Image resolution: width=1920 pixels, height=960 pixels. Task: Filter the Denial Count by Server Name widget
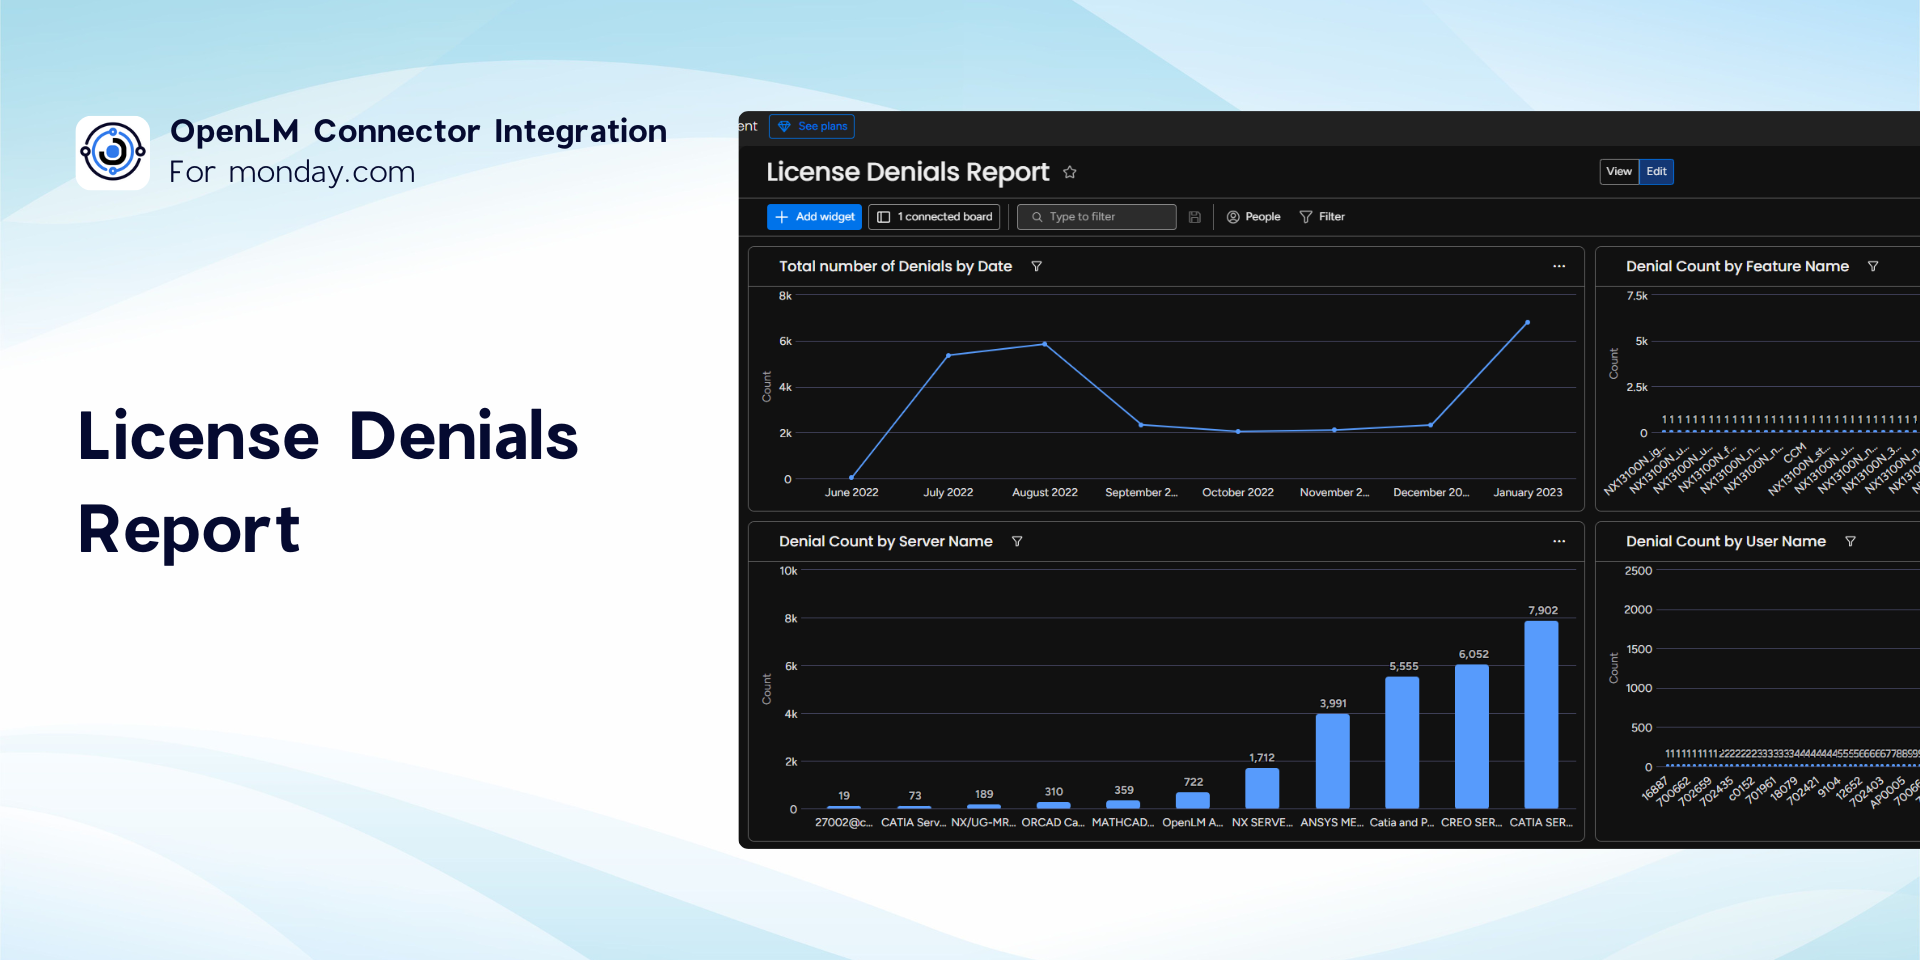coord(1017,541)
